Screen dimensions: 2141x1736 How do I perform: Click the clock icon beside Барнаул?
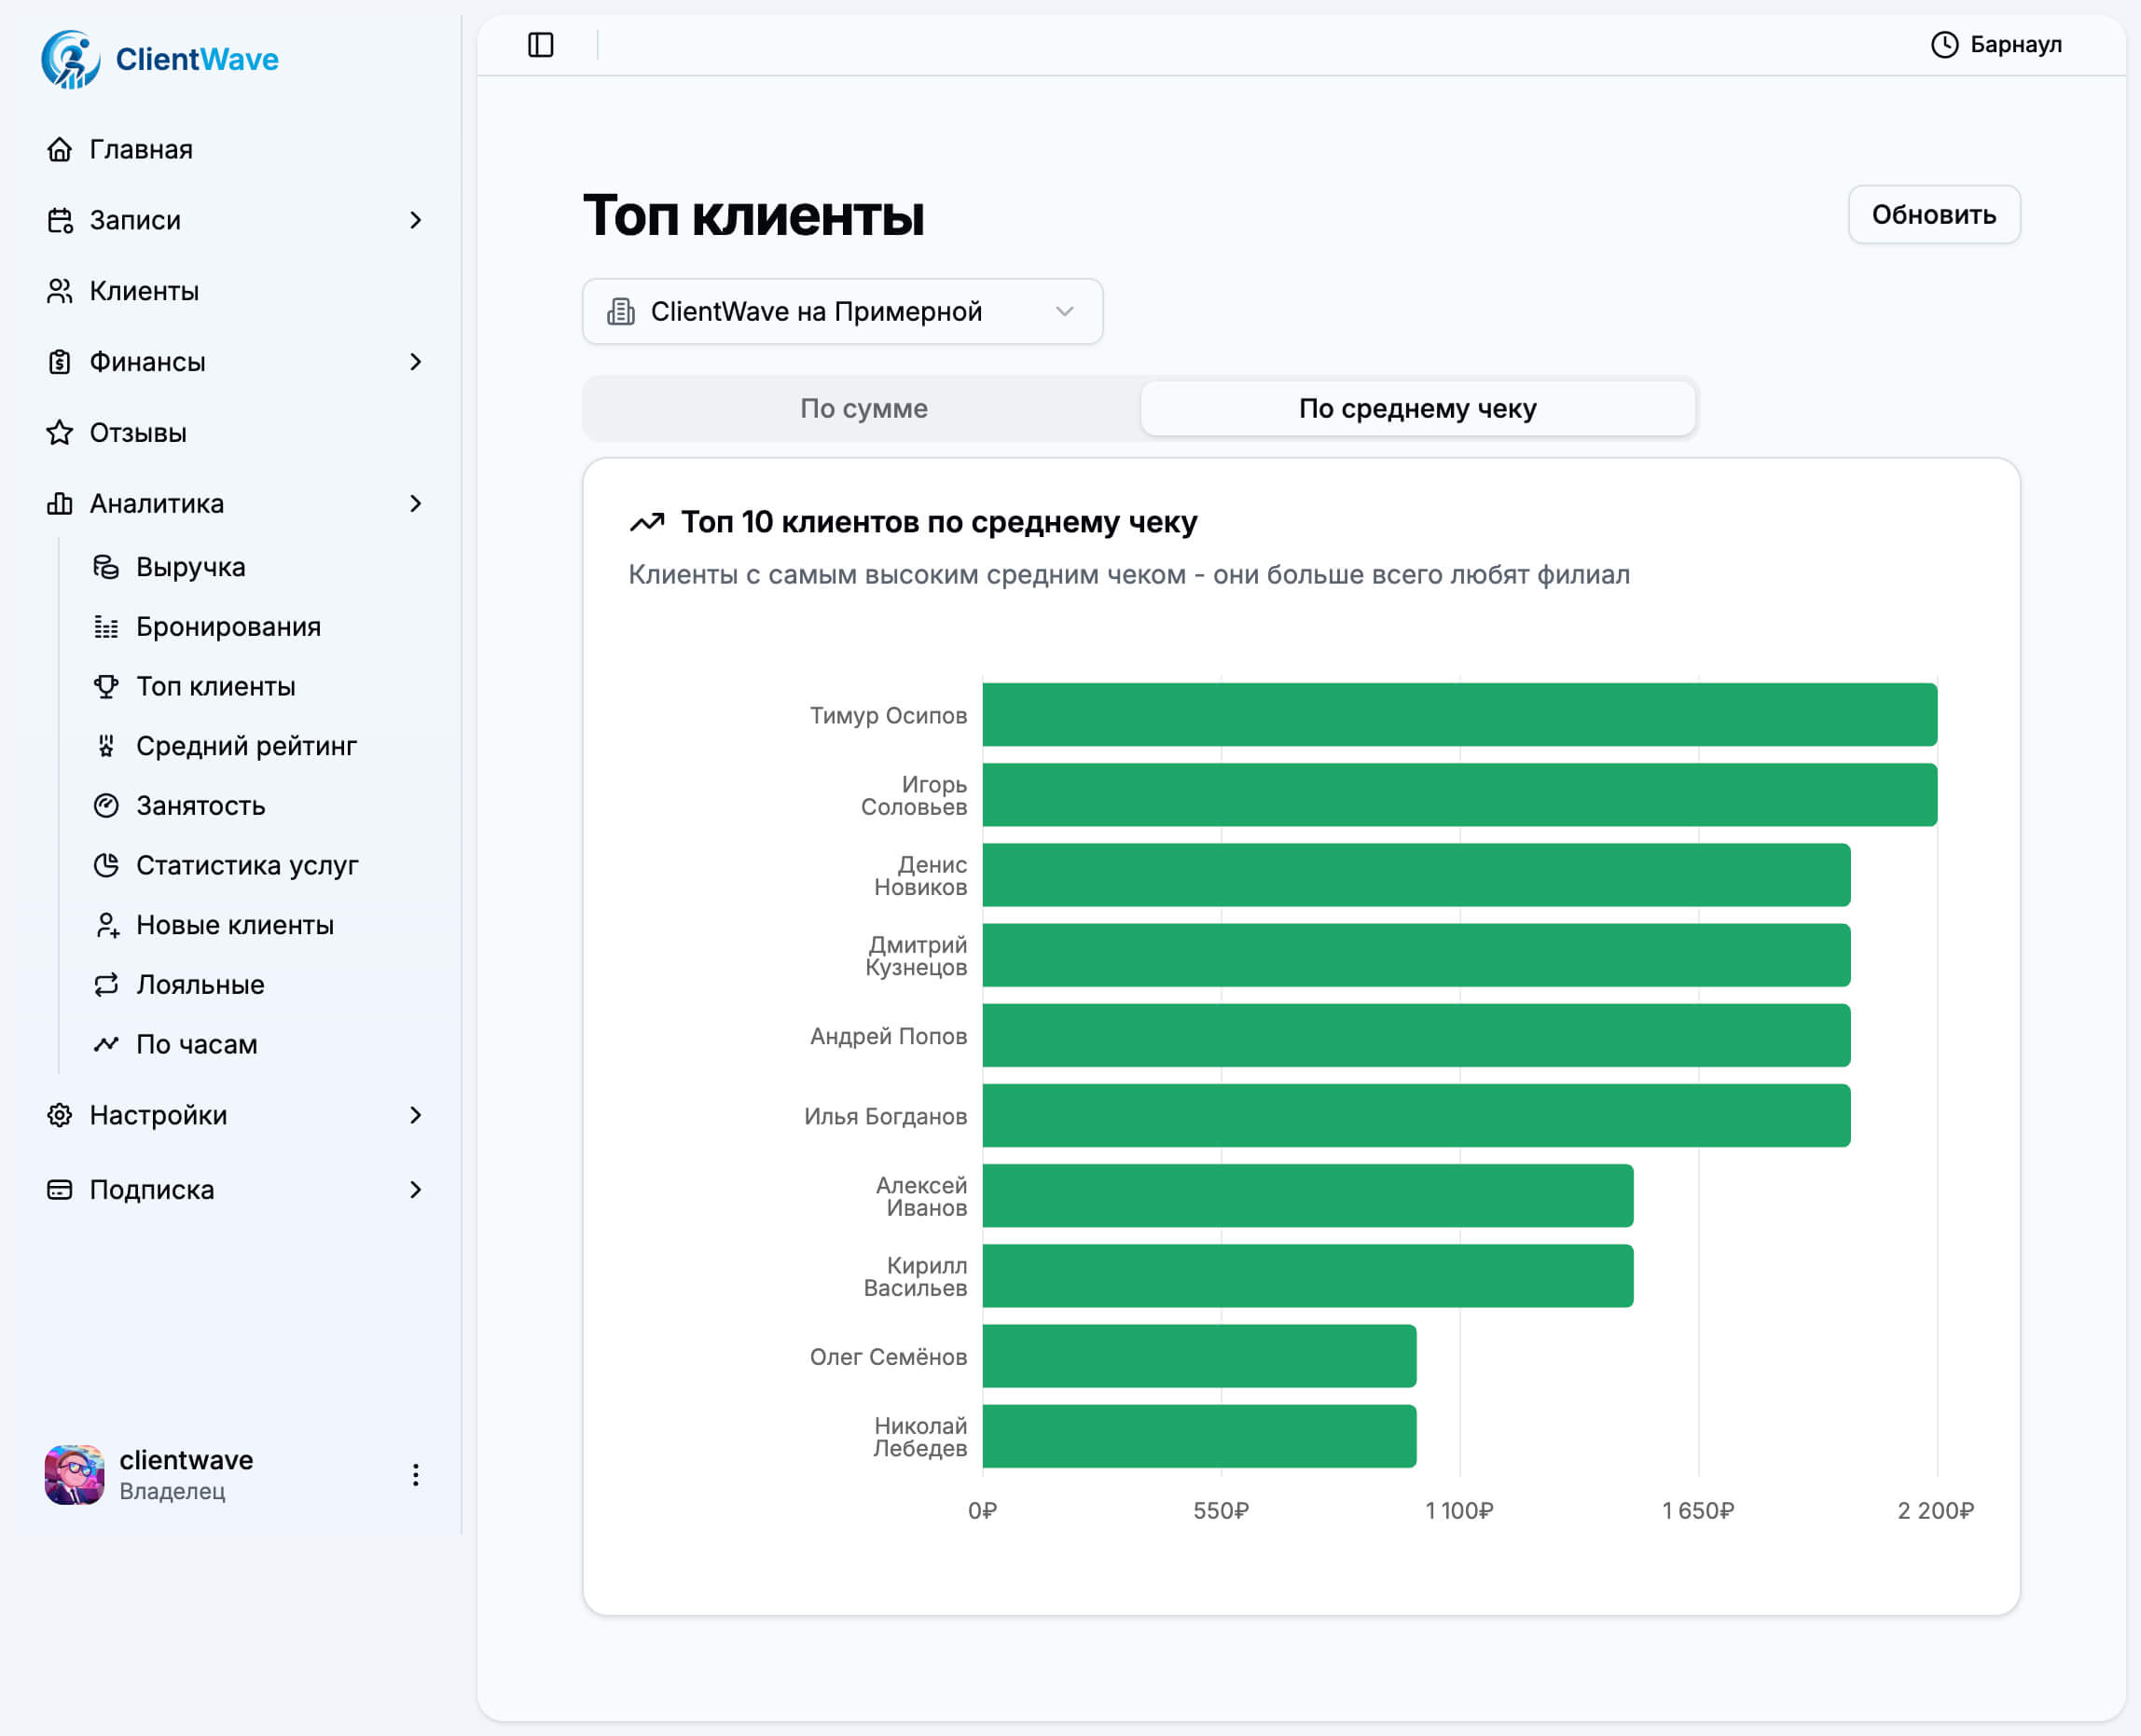click(1943, 45)
